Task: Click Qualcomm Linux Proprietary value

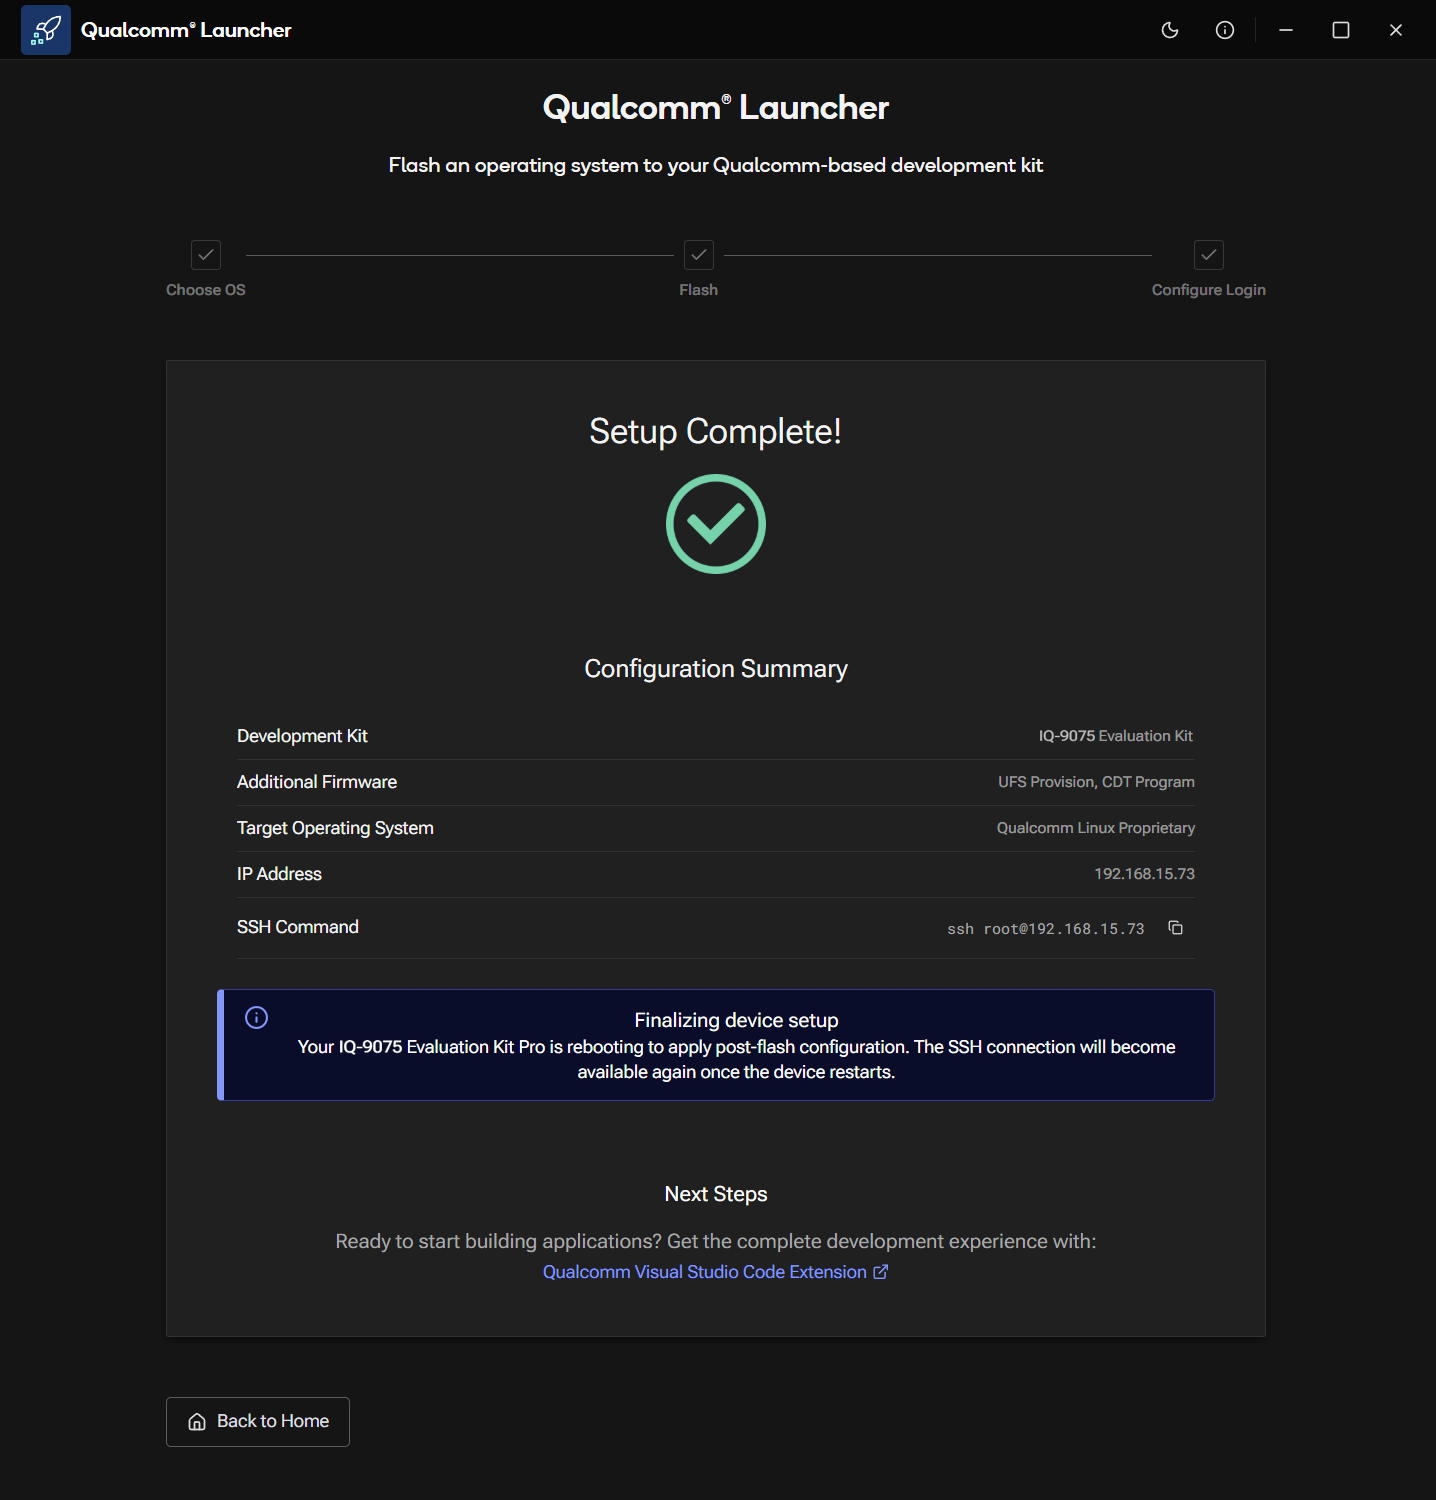Action: pos(1096,828)
